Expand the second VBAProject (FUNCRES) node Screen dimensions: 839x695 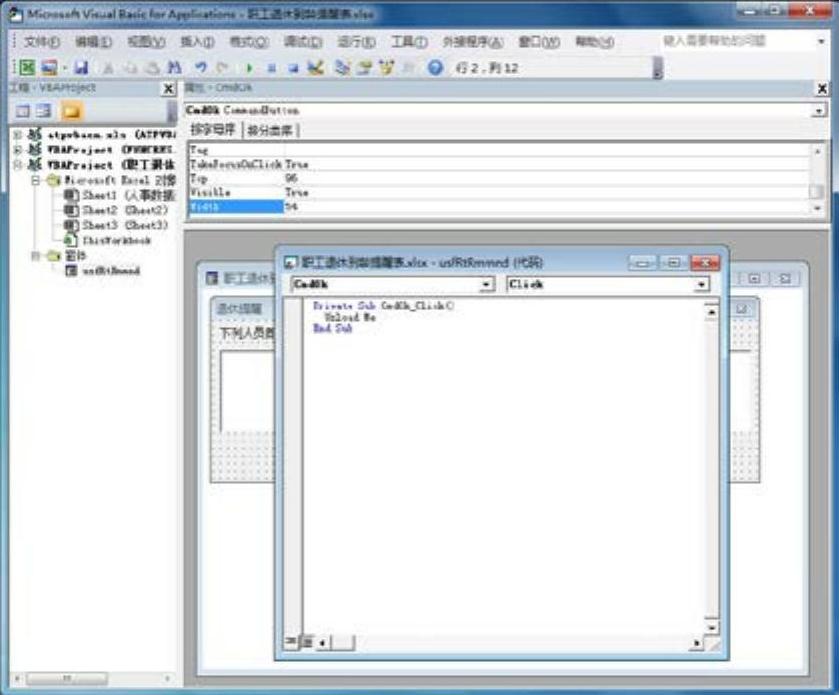(x=18, y=149)
